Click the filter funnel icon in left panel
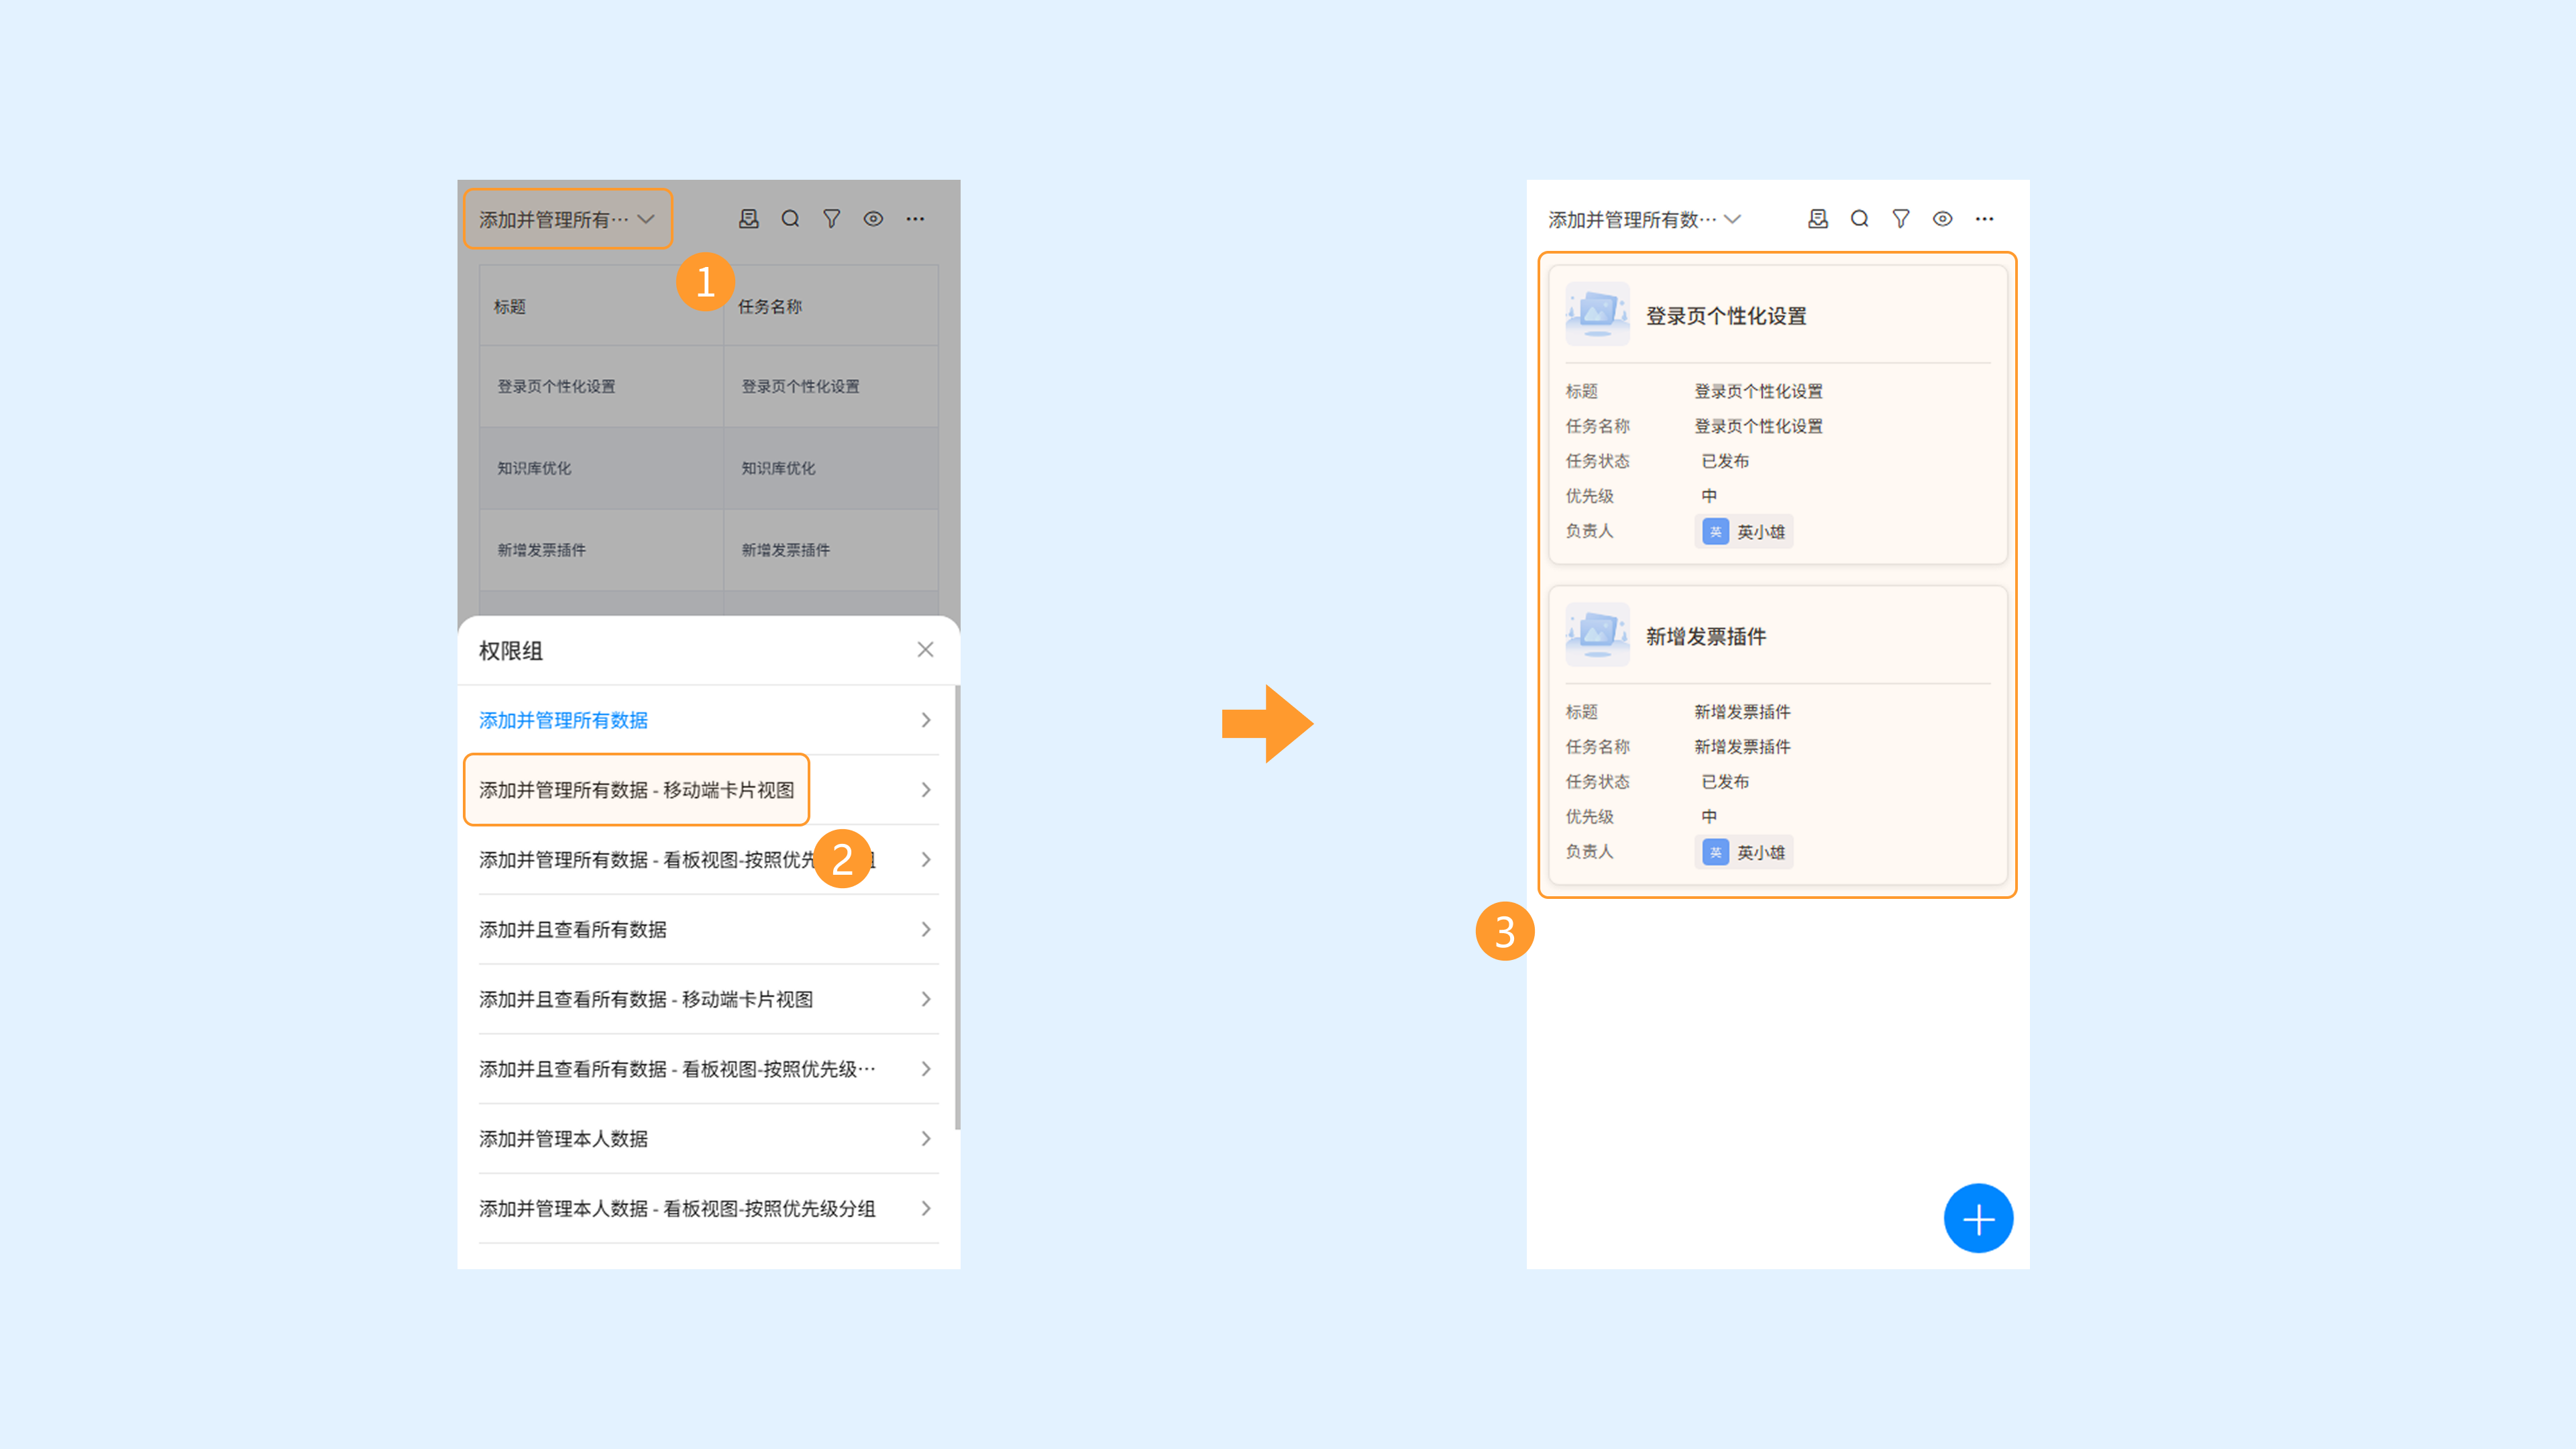The image size is (2576, 1449). [831, 219]
